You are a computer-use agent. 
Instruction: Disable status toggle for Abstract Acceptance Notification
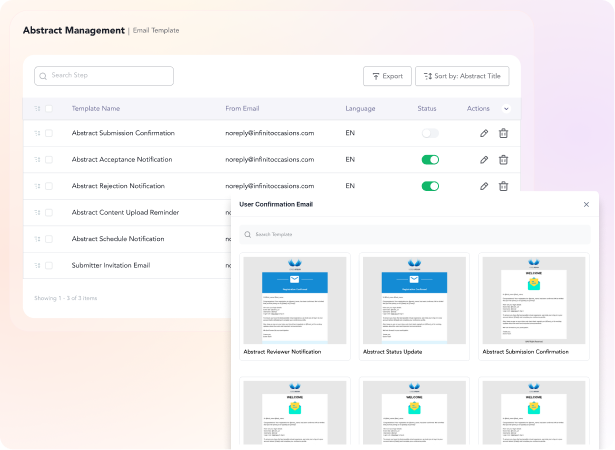[430, 160]
